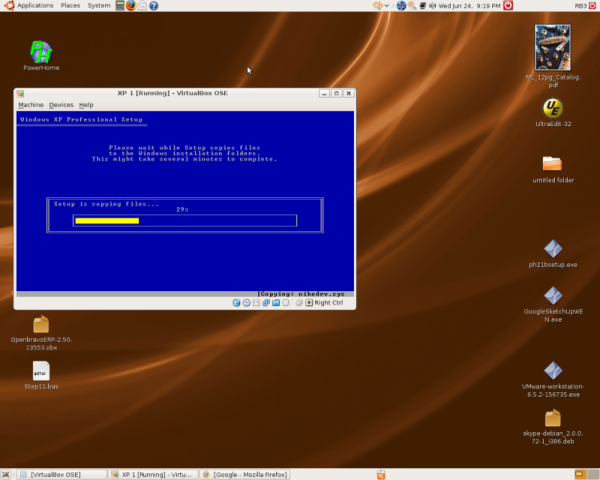The width and height of the screenshot is (600, 480).
Task: Select the first workspace in the switcher
Action: pyautogui.click(x=581, y=475)
